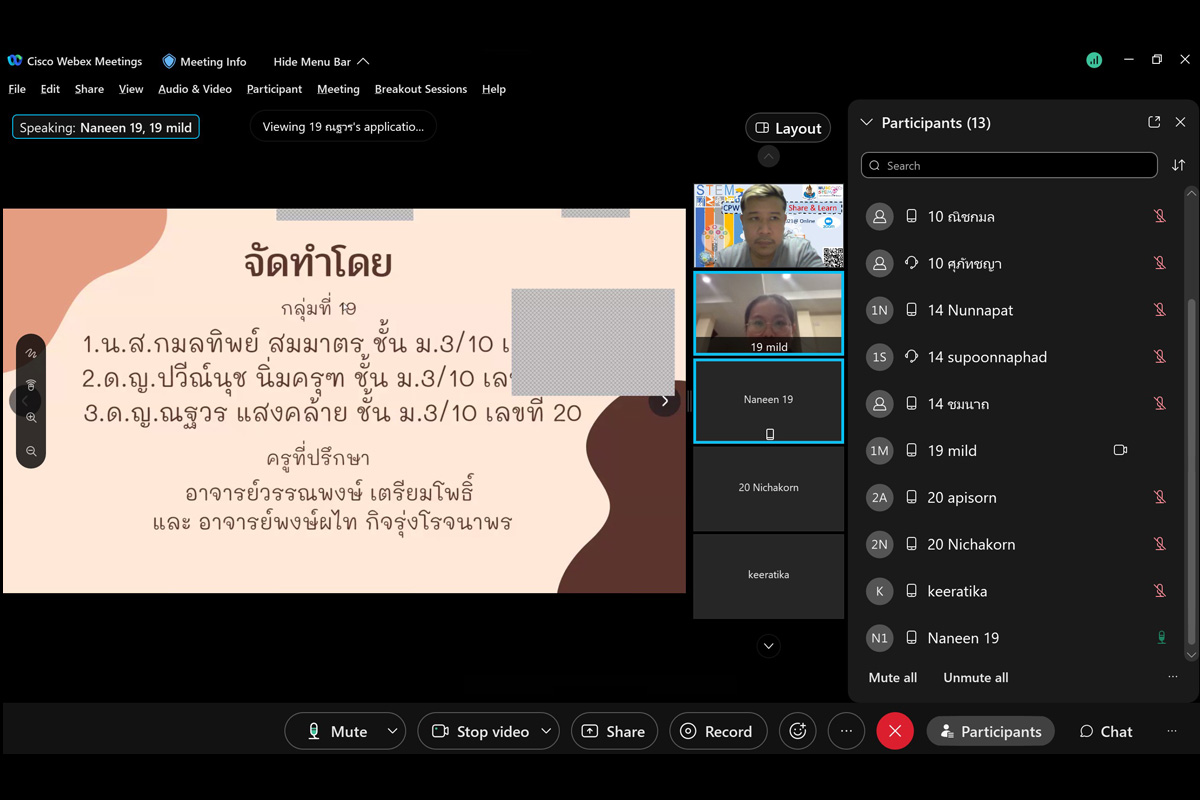This screenshot has height=800, width=1200.
Task: Click the red leave meeting button
Action: tap(895, 732)
